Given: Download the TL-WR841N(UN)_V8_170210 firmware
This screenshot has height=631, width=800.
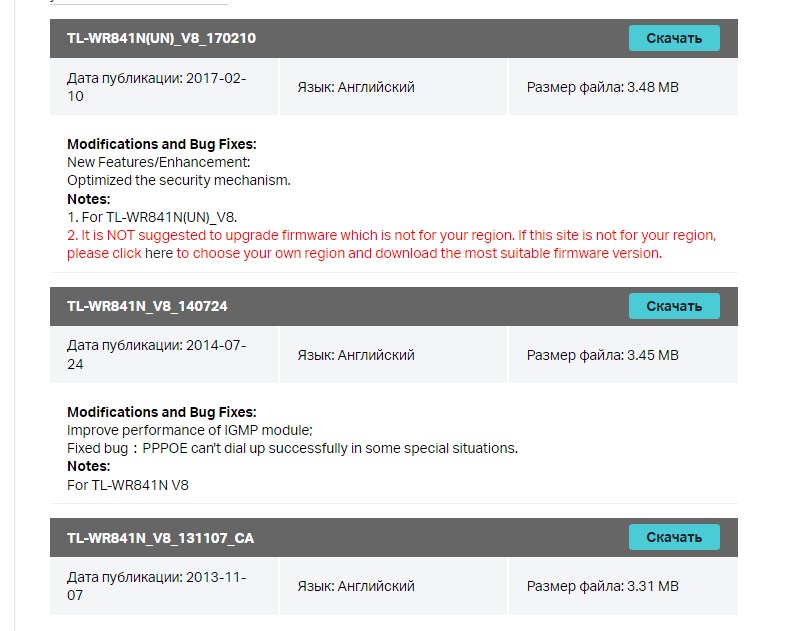Looking at the screenshot, I should 673,38.
